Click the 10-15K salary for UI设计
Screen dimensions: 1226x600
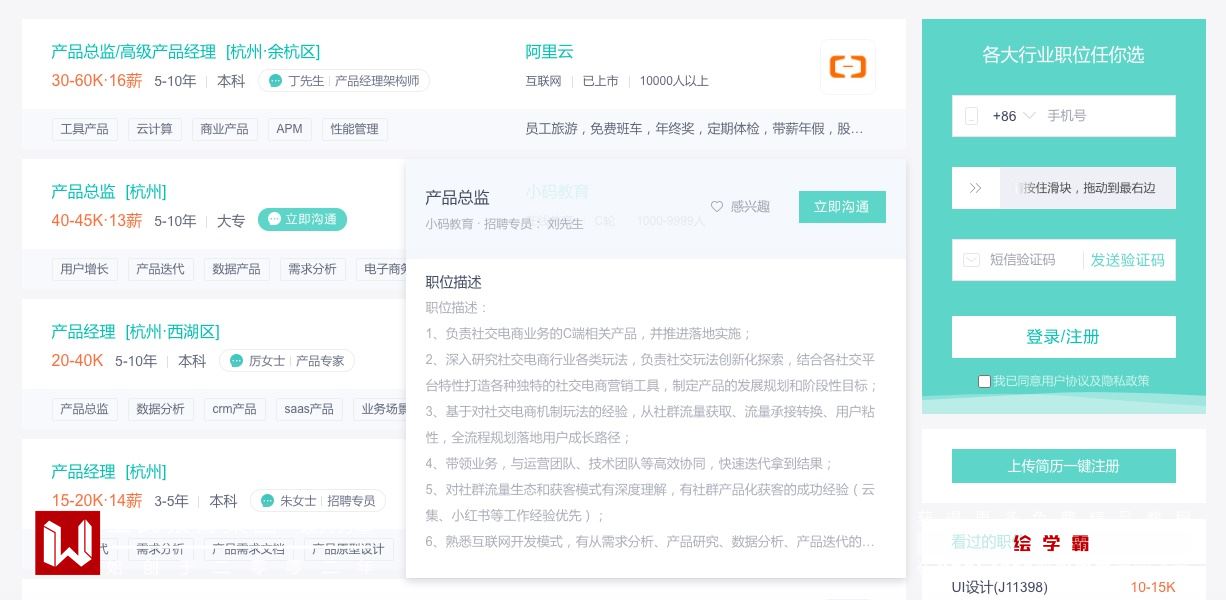coord(1153,587)
